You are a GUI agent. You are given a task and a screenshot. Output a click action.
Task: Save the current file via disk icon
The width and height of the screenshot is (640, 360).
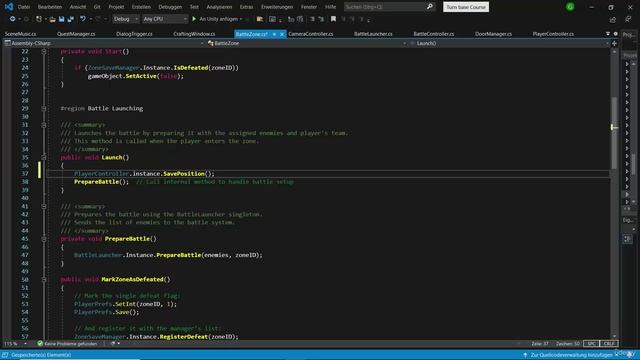coord(62,19)
